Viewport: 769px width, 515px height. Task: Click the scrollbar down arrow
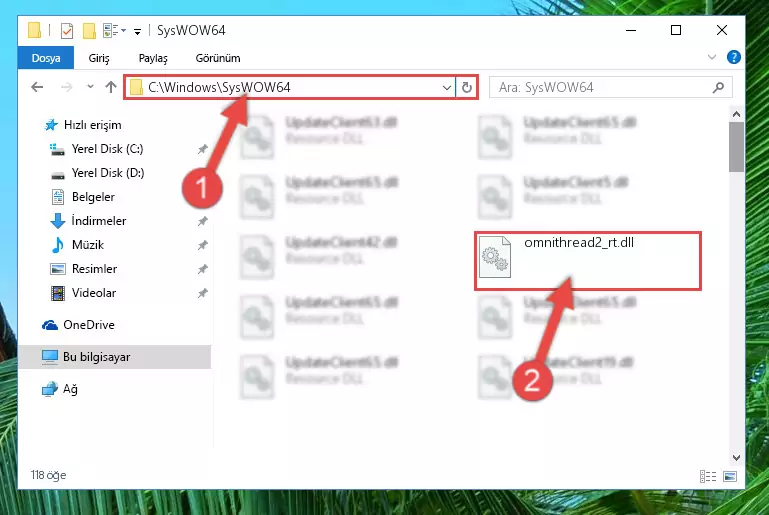click(x=736, y=458)
